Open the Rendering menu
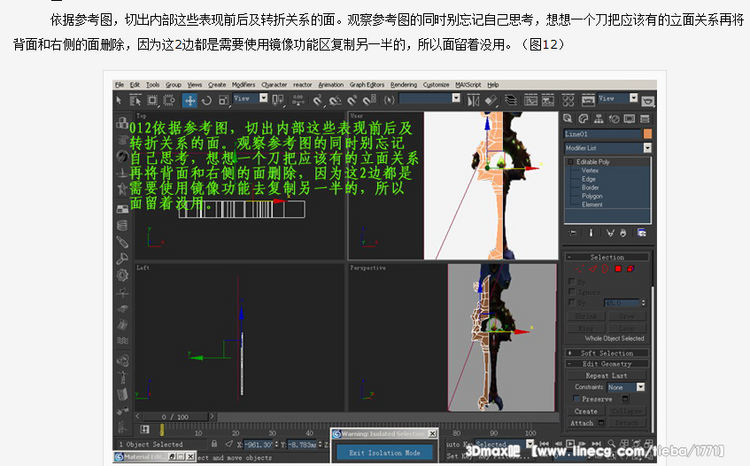The height and width of the screenshot is (466, 750). [404, 85]
